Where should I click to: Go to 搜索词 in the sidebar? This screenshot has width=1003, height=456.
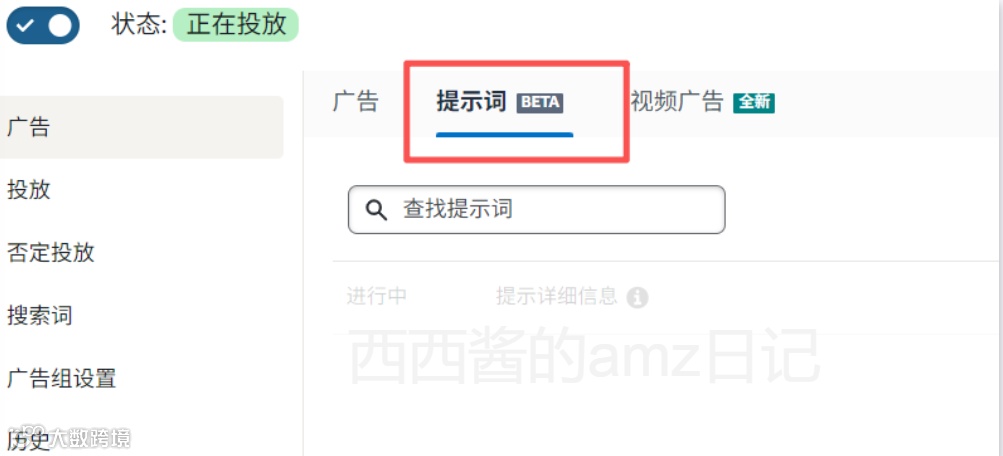[40, 315]
